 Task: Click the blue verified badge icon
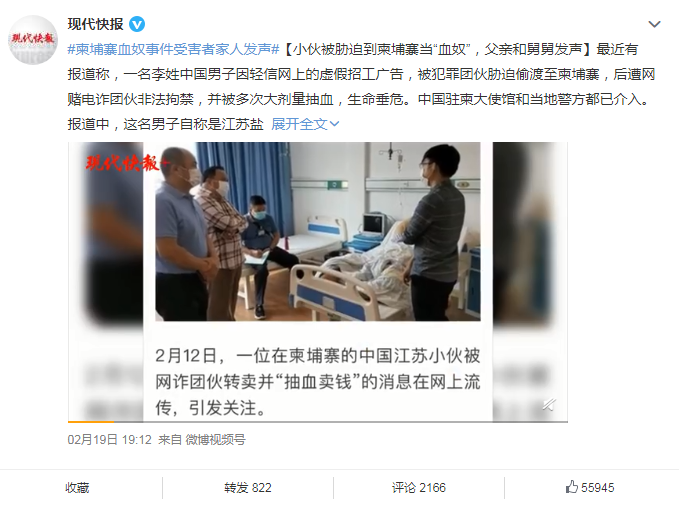coord(137,24)
